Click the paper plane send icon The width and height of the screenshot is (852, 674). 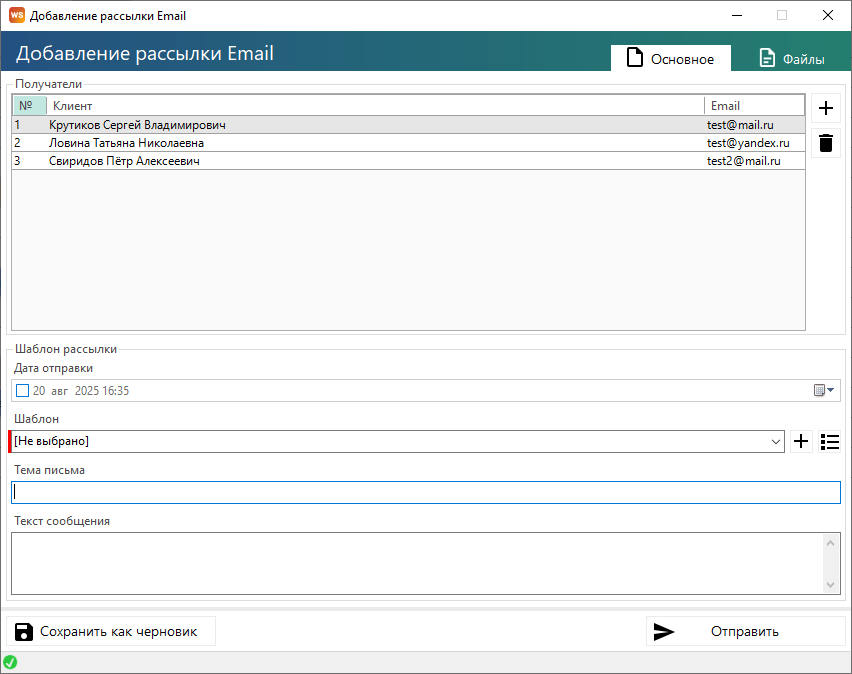(664, 632)
